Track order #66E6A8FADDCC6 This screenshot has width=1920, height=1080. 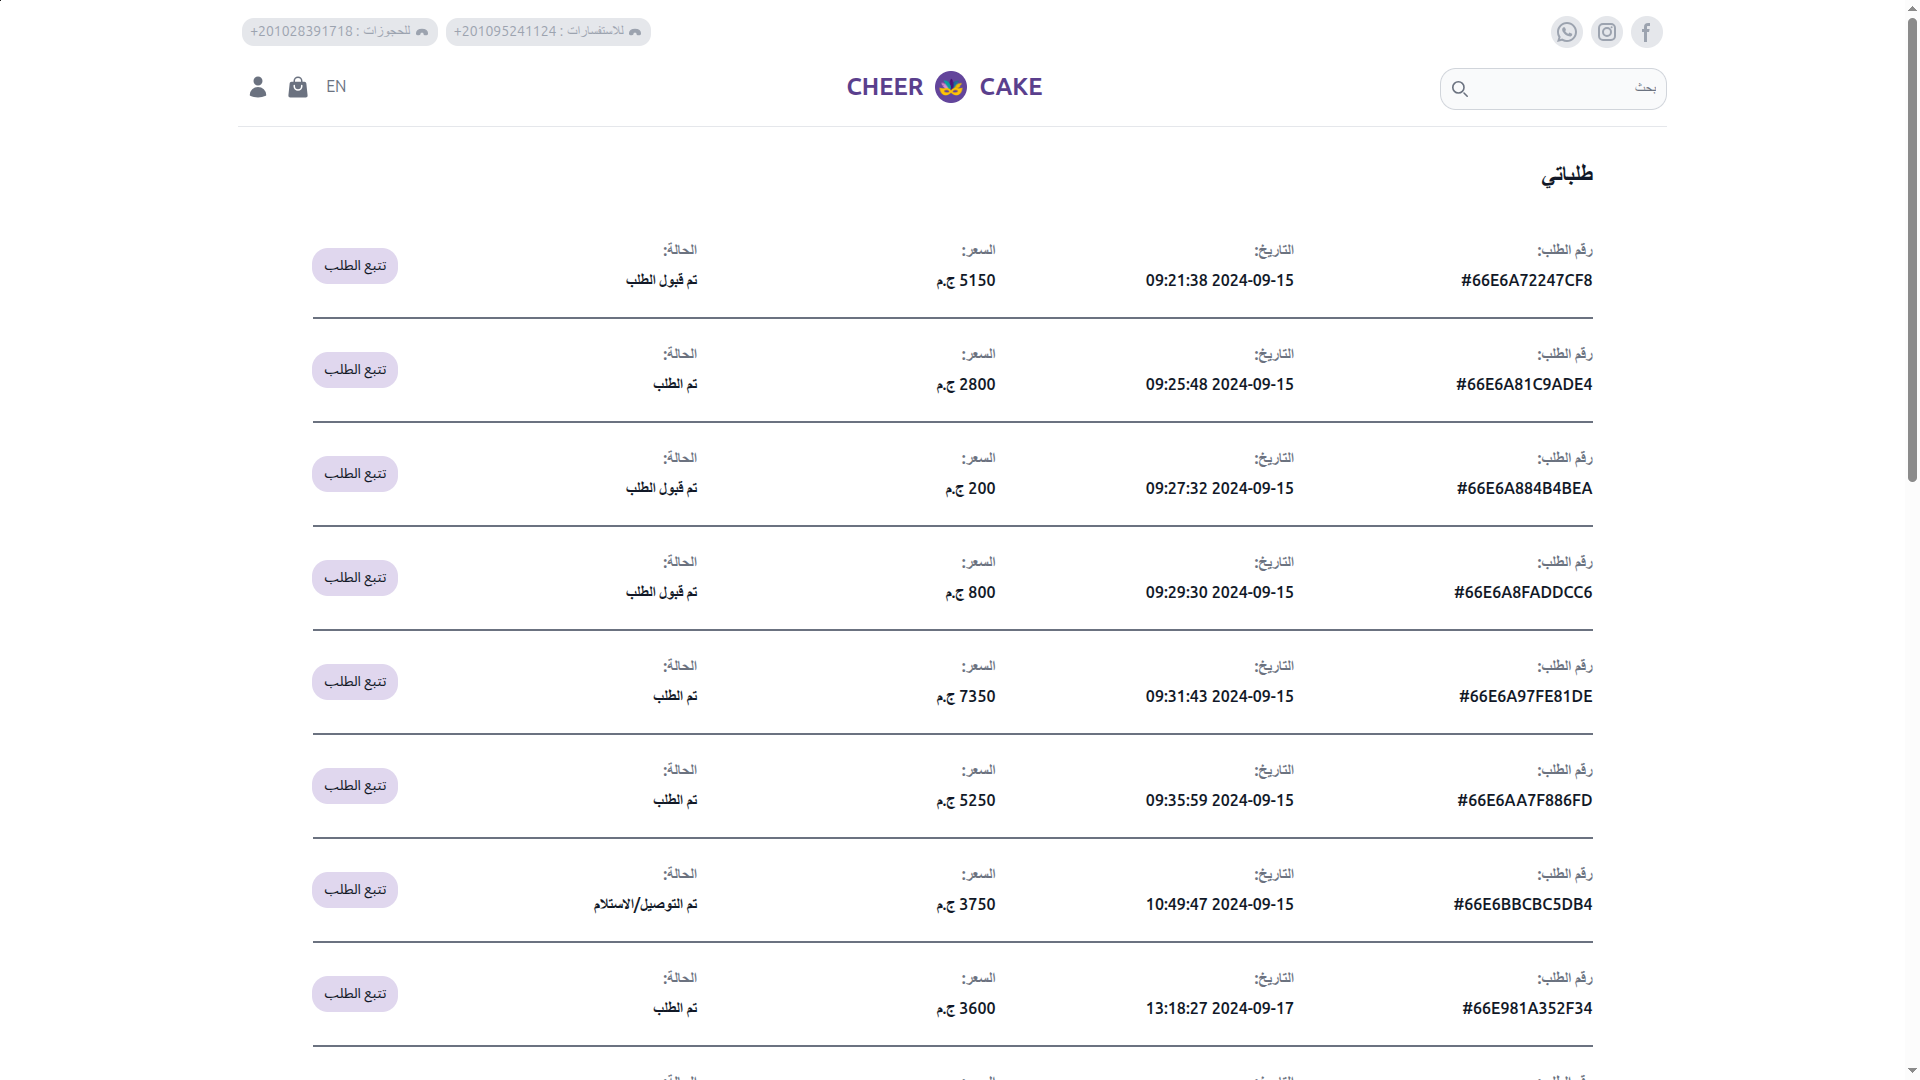355,578
